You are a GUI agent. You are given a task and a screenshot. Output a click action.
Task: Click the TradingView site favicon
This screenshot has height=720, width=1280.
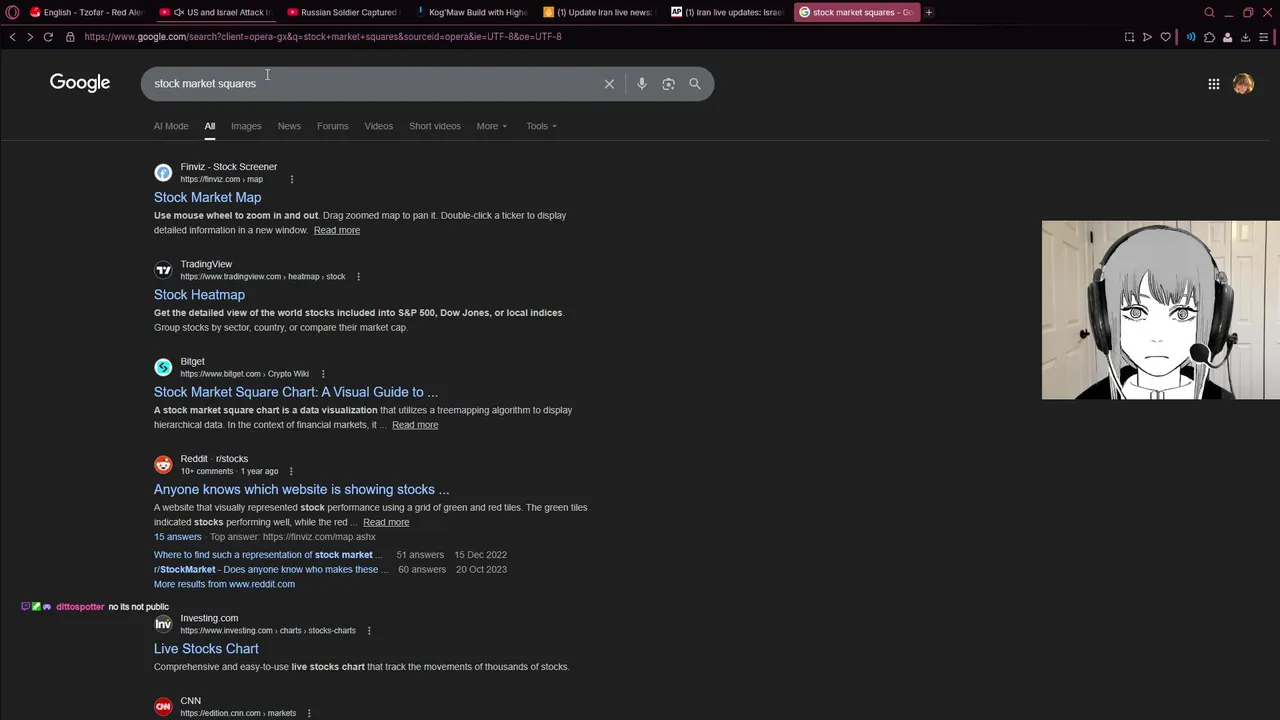[x=163, y=270]
